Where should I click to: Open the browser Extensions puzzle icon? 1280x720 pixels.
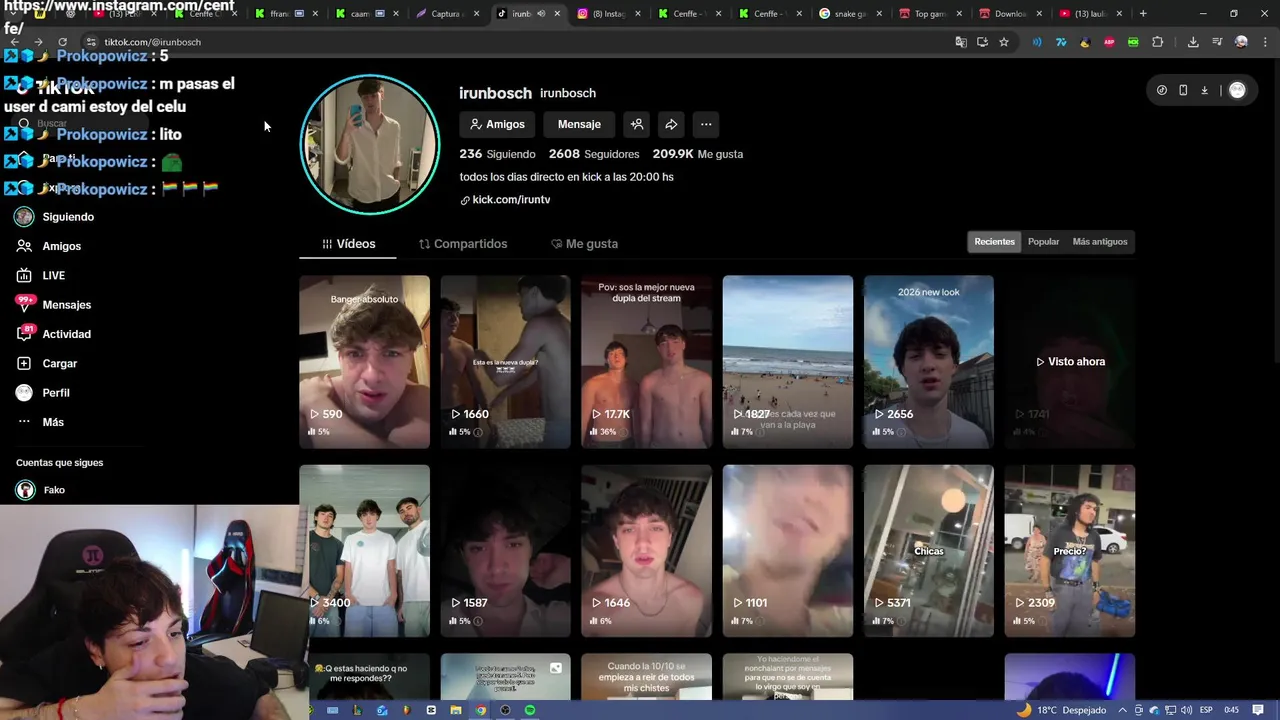(x=1158, y=42)
